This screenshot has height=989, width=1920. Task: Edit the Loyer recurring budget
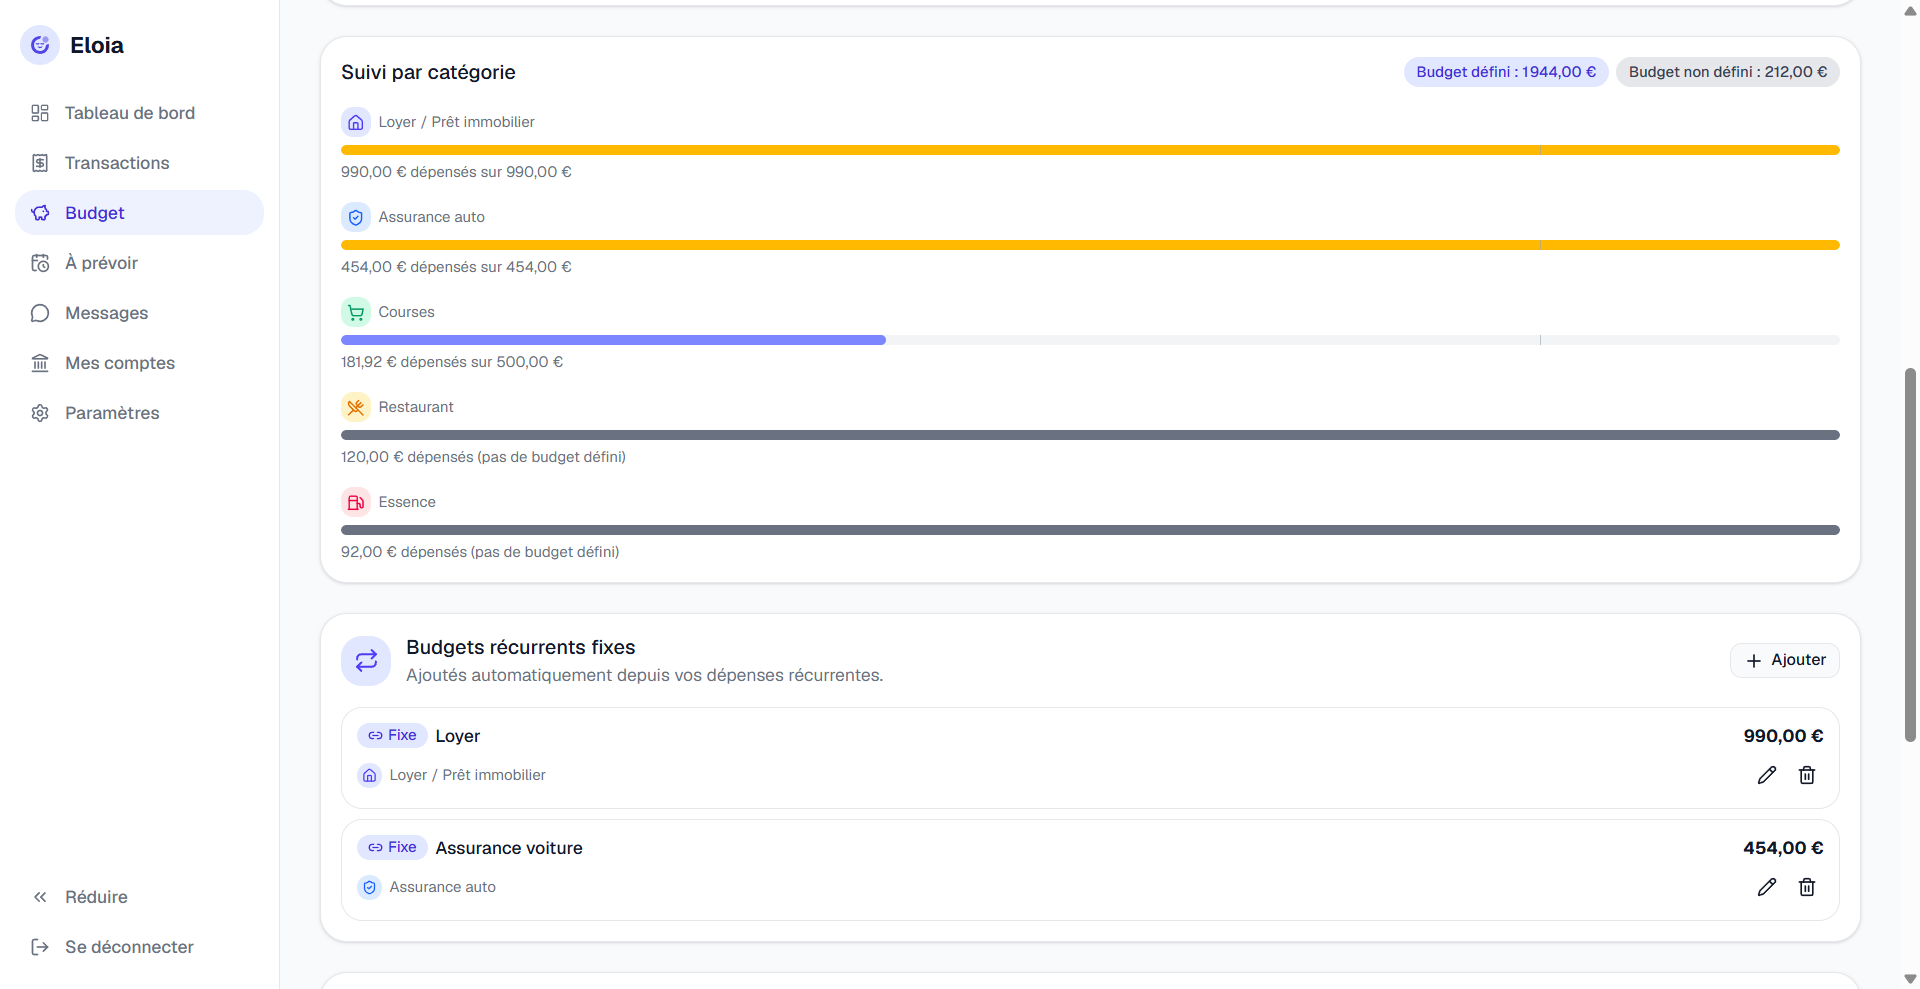(1767, 775)
